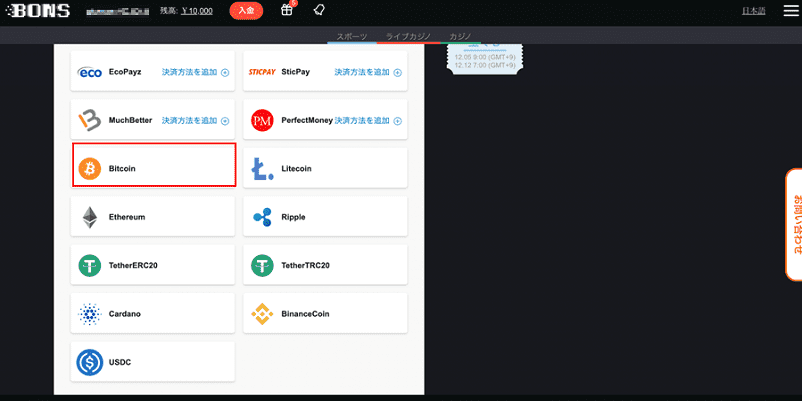This screenshot has width=802, height=401.
Task: Select the Litecoin label
Action: pos(296,169)
